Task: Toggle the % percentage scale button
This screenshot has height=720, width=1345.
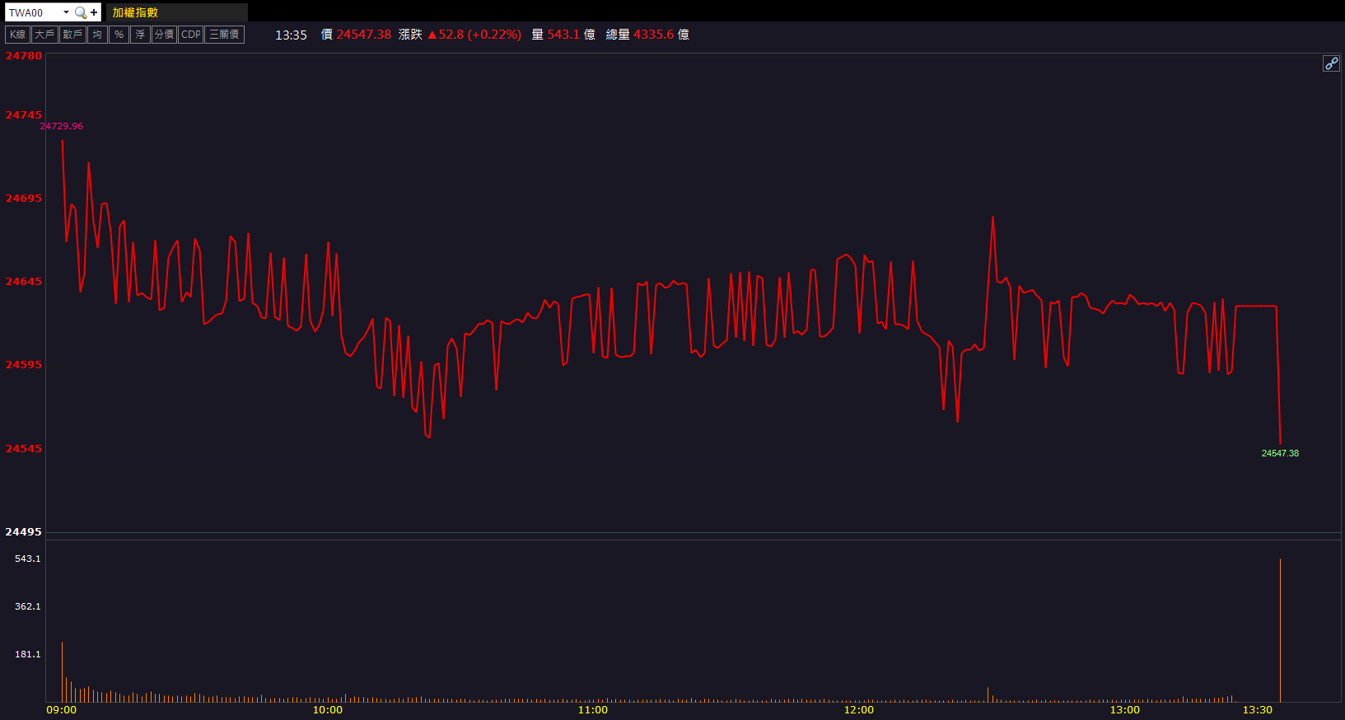Action: click(119, 34)
